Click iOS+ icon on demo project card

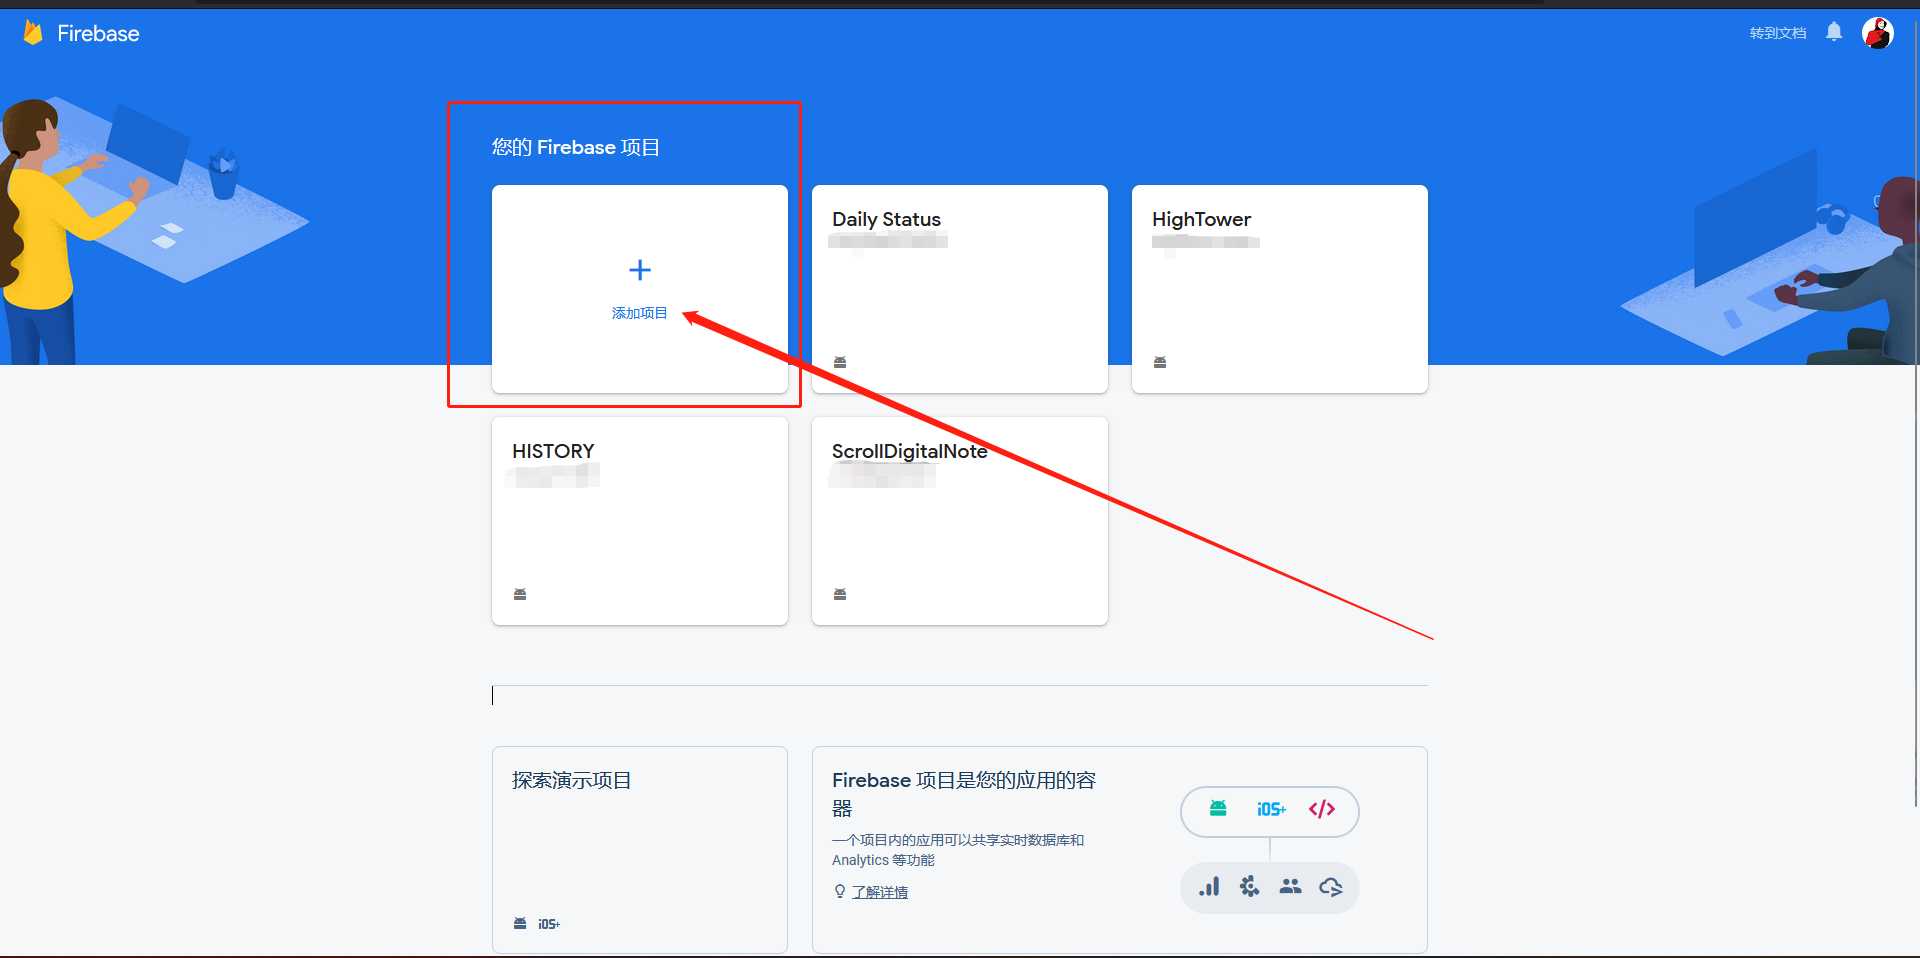(x=549, y=924)
